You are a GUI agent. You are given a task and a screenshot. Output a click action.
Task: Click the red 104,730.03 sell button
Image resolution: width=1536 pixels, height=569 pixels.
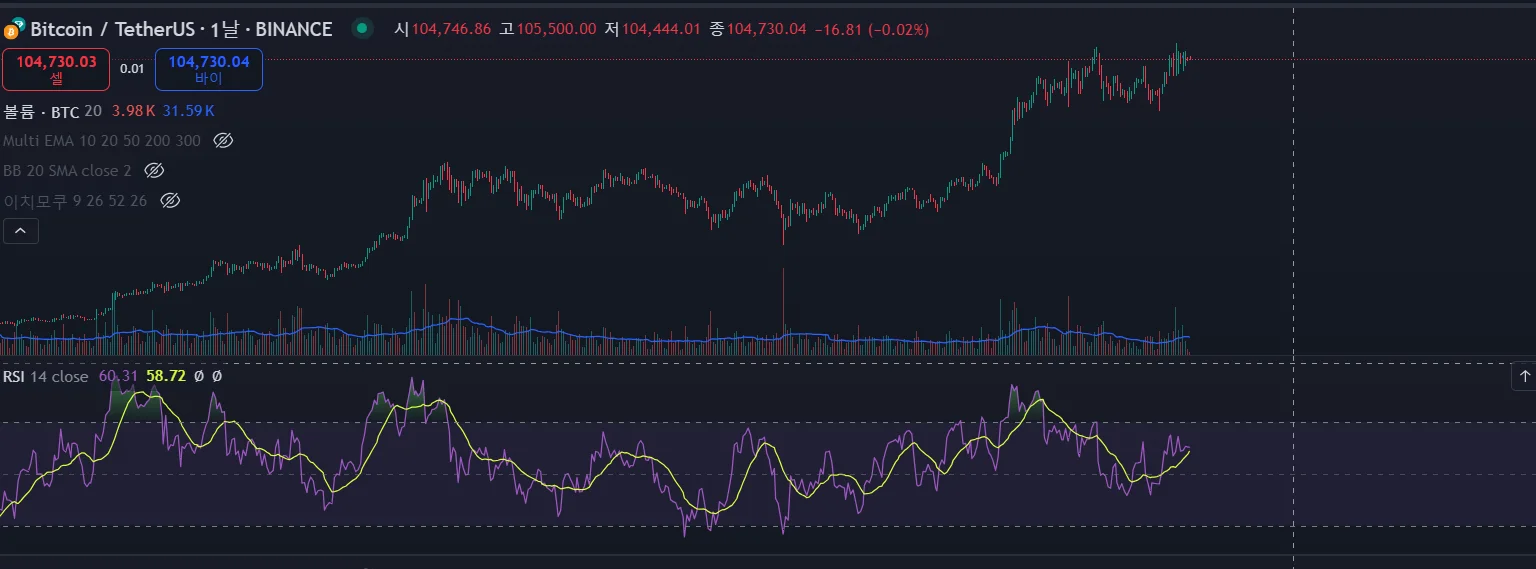coord(56,69)
